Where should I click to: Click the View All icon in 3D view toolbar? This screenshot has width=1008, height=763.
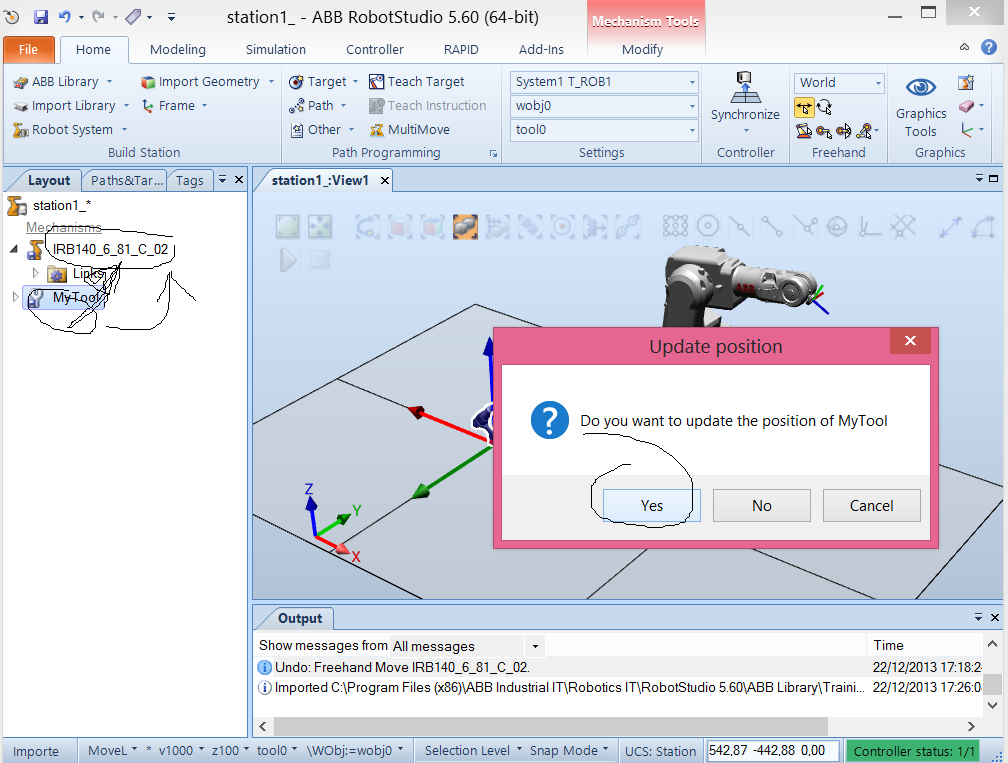[287, 226]
